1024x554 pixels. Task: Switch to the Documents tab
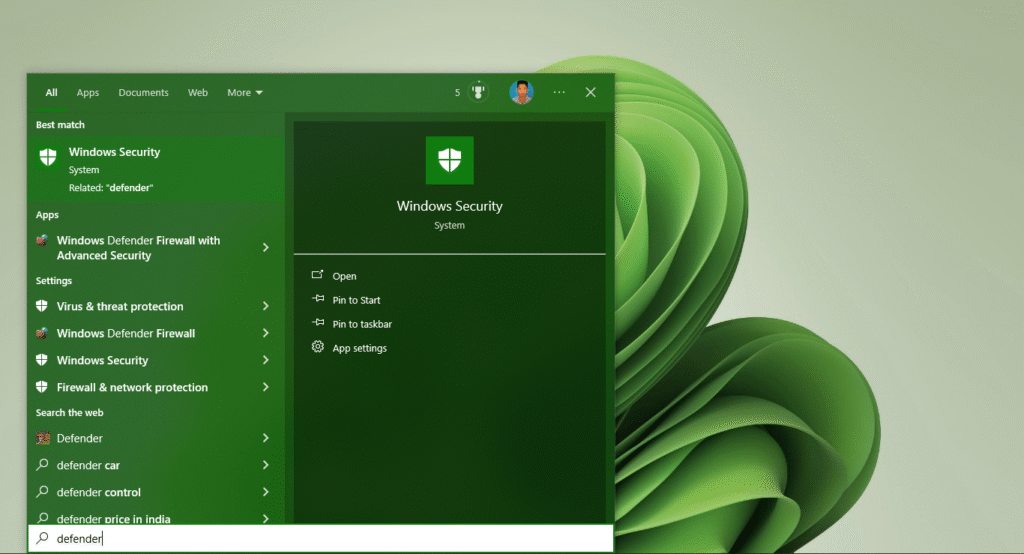point(143,93)
